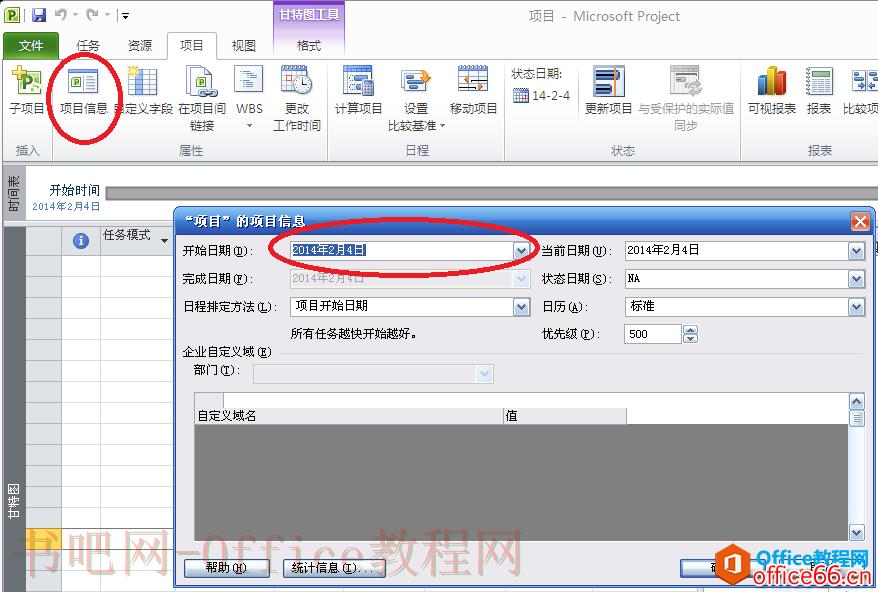Click the blue indicator info column header
878x592 pixels.
pyautogui.click(x=81, y=241)
